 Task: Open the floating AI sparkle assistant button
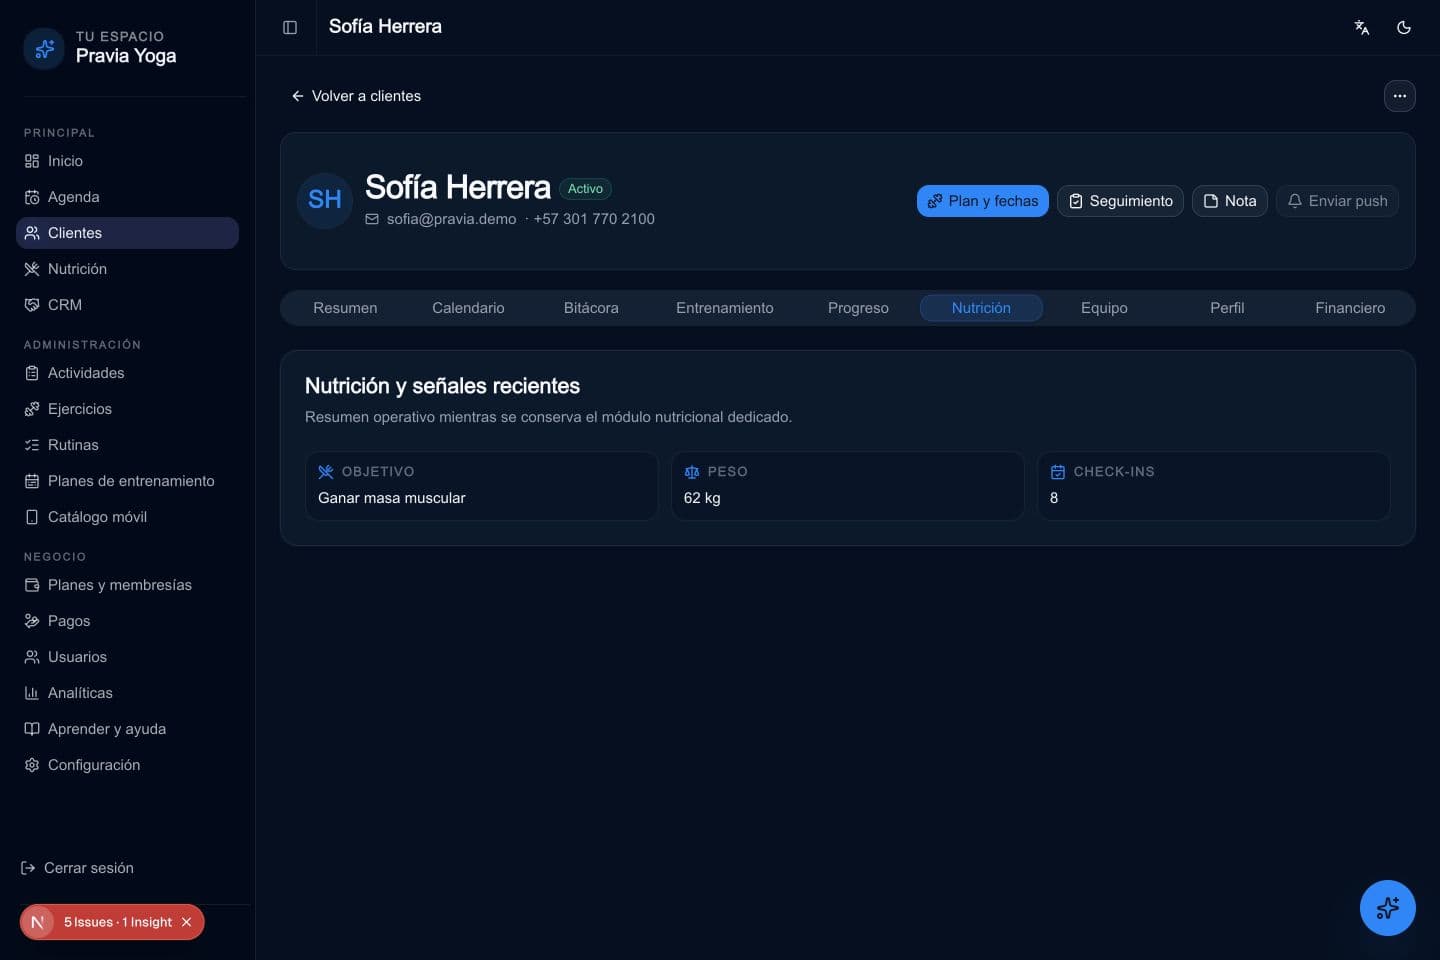pyautogui.click(x=1388, y=908)
